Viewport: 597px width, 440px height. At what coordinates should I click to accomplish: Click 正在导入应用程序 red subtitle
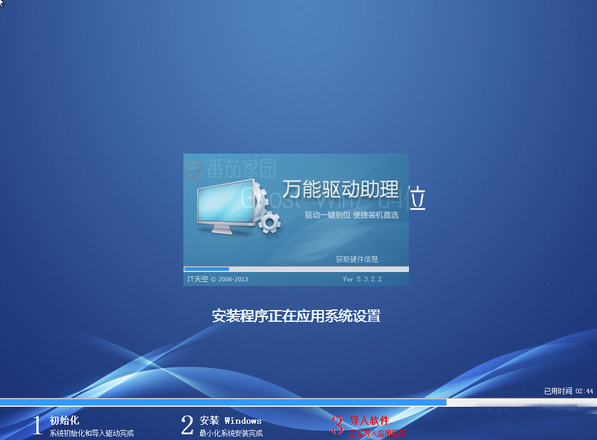click(378, 433)
